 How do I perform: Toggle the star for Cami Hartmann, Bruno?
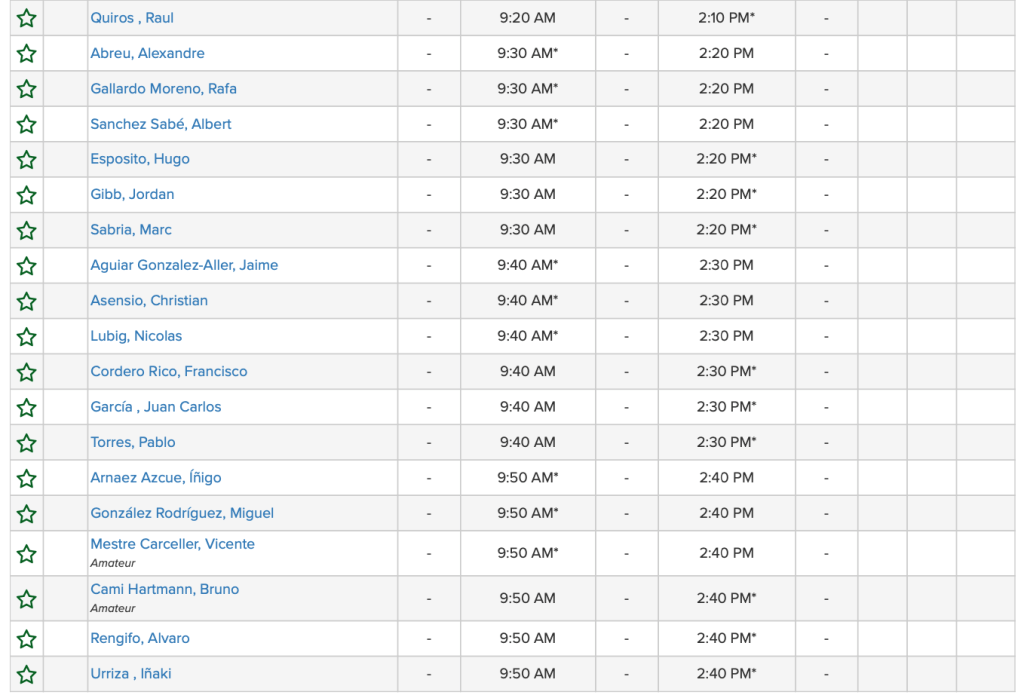pos(27,599)
